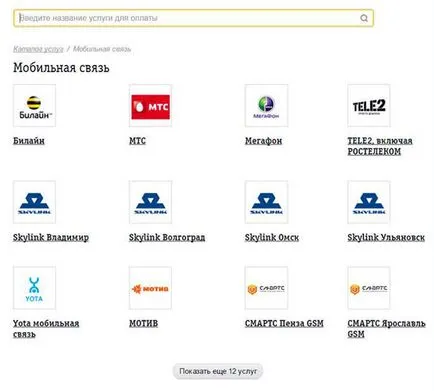The image size is (434, 391).
Task: Focus the service name search field
Action: (193, 18)
